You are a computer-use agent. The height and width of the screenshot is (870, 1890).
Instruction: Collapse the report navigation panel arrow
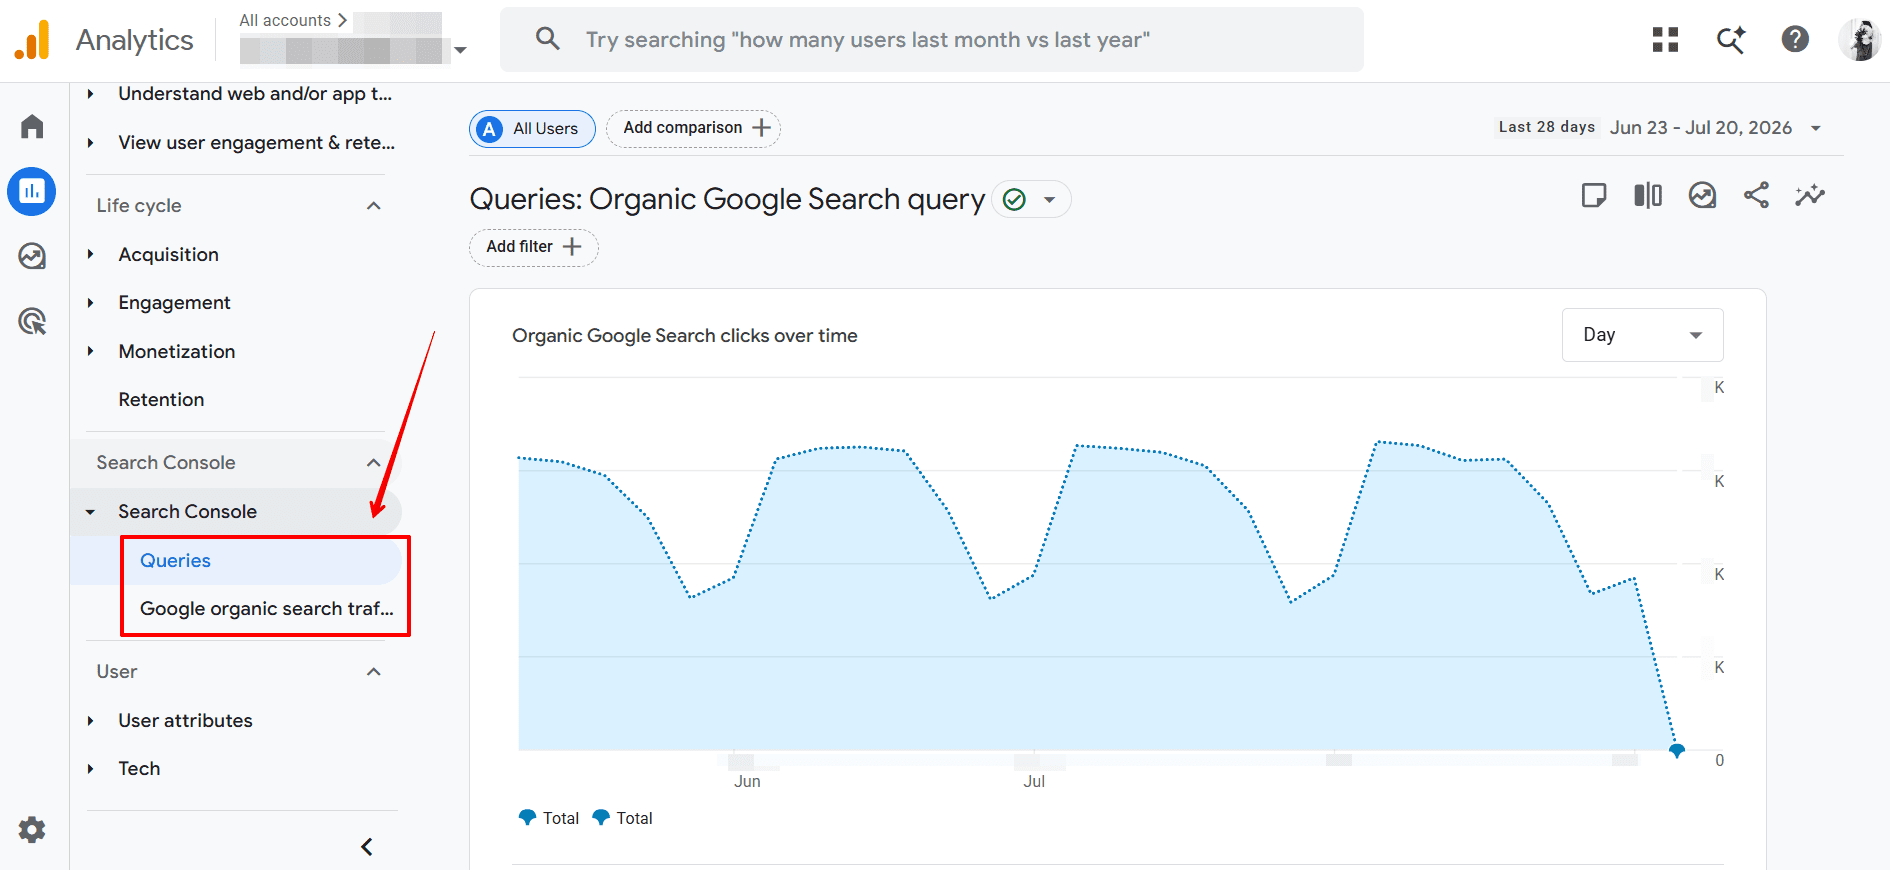point(367,847)
